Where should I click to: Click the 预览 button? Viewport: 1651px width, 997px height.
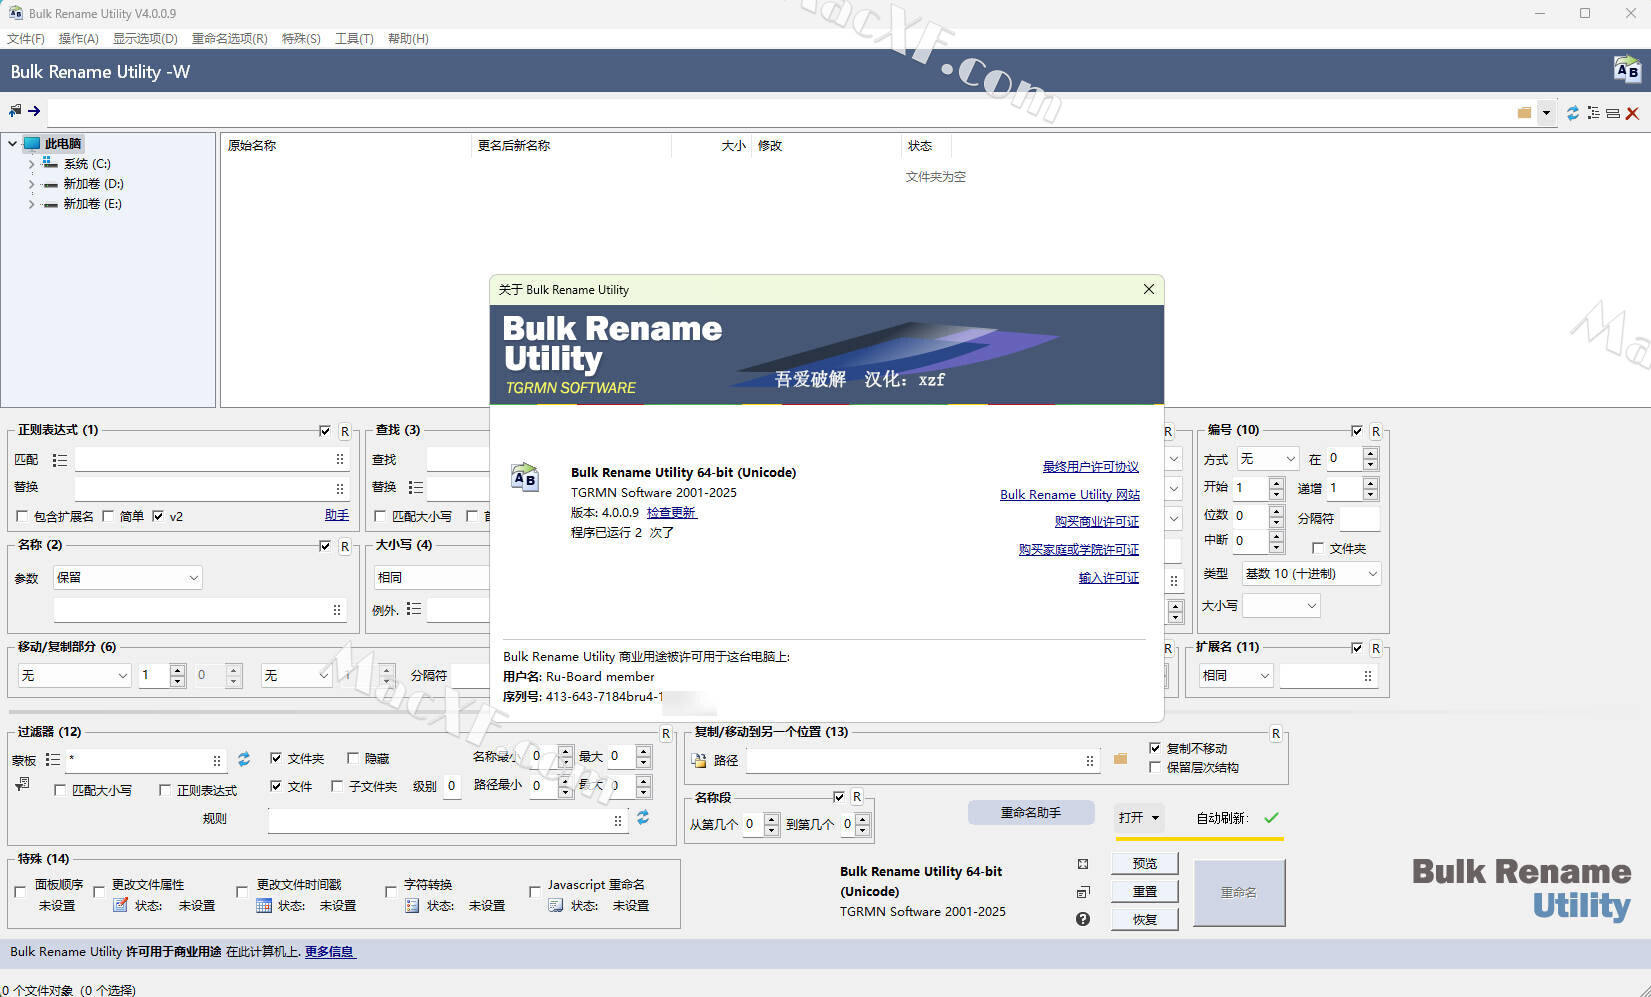point(1145,864)
